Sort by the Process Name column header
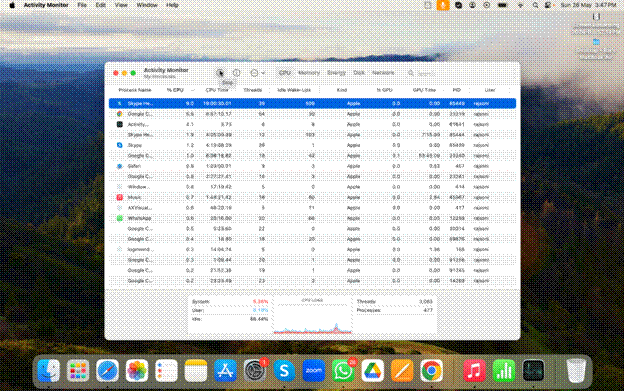Viewport: 624px width, 391px height. (x=135, y=90)
